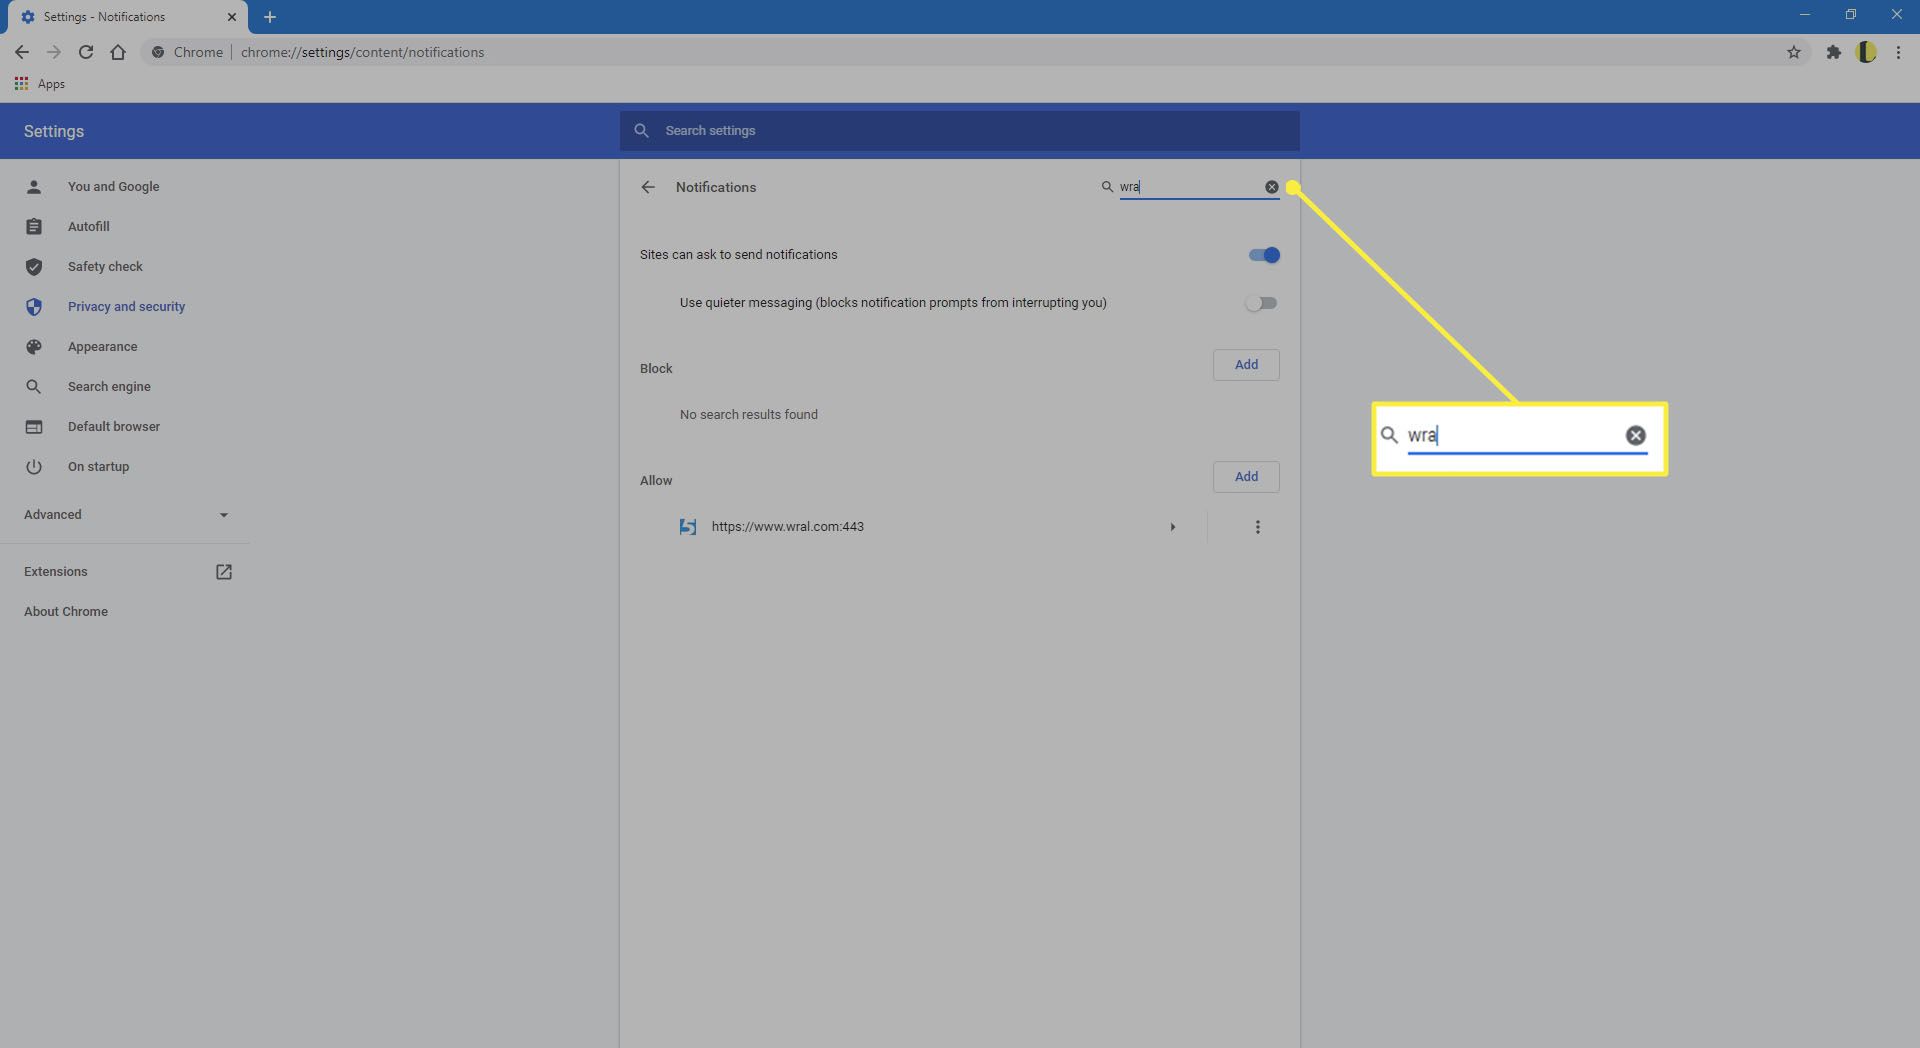Screen dimensions: 1920x1048
Task: Open external Extensions link icon
Action: [224, 572]
